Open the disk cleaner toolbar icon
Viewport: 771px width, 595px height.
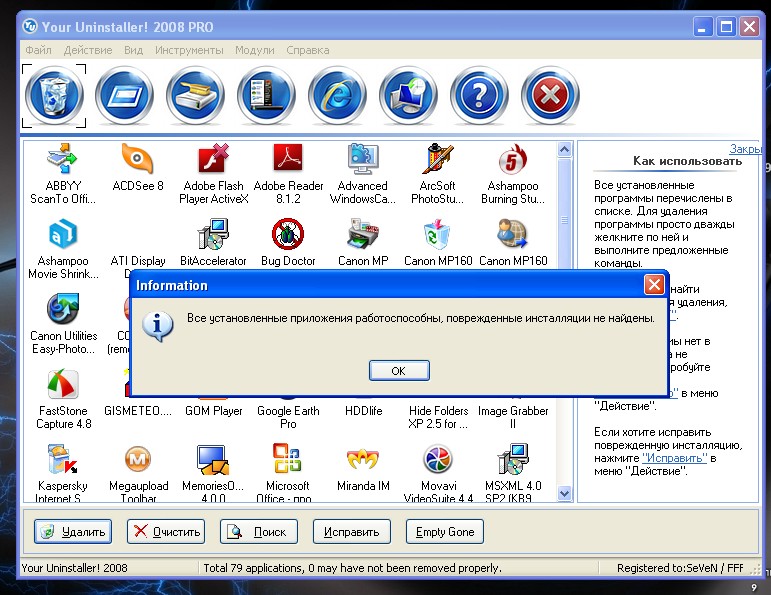pyautogui.click(x=195, y=95)
